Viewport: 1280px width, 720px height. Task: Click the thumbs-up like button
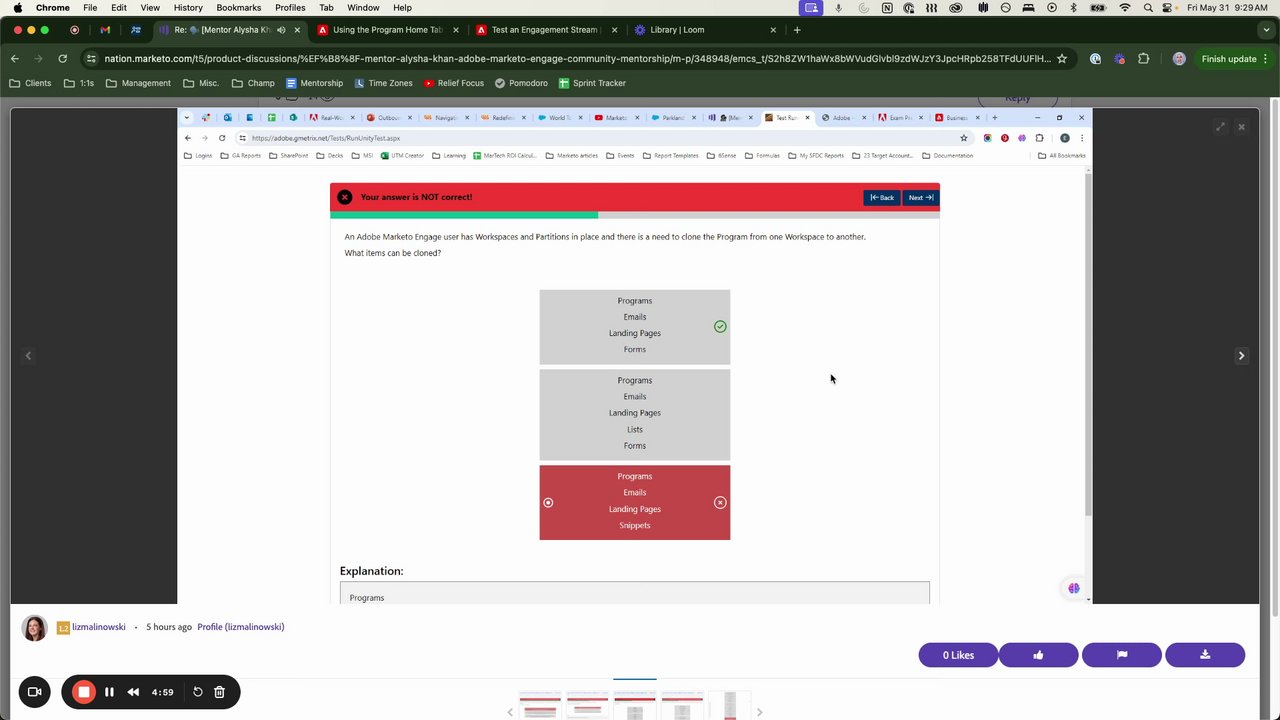1038,655
